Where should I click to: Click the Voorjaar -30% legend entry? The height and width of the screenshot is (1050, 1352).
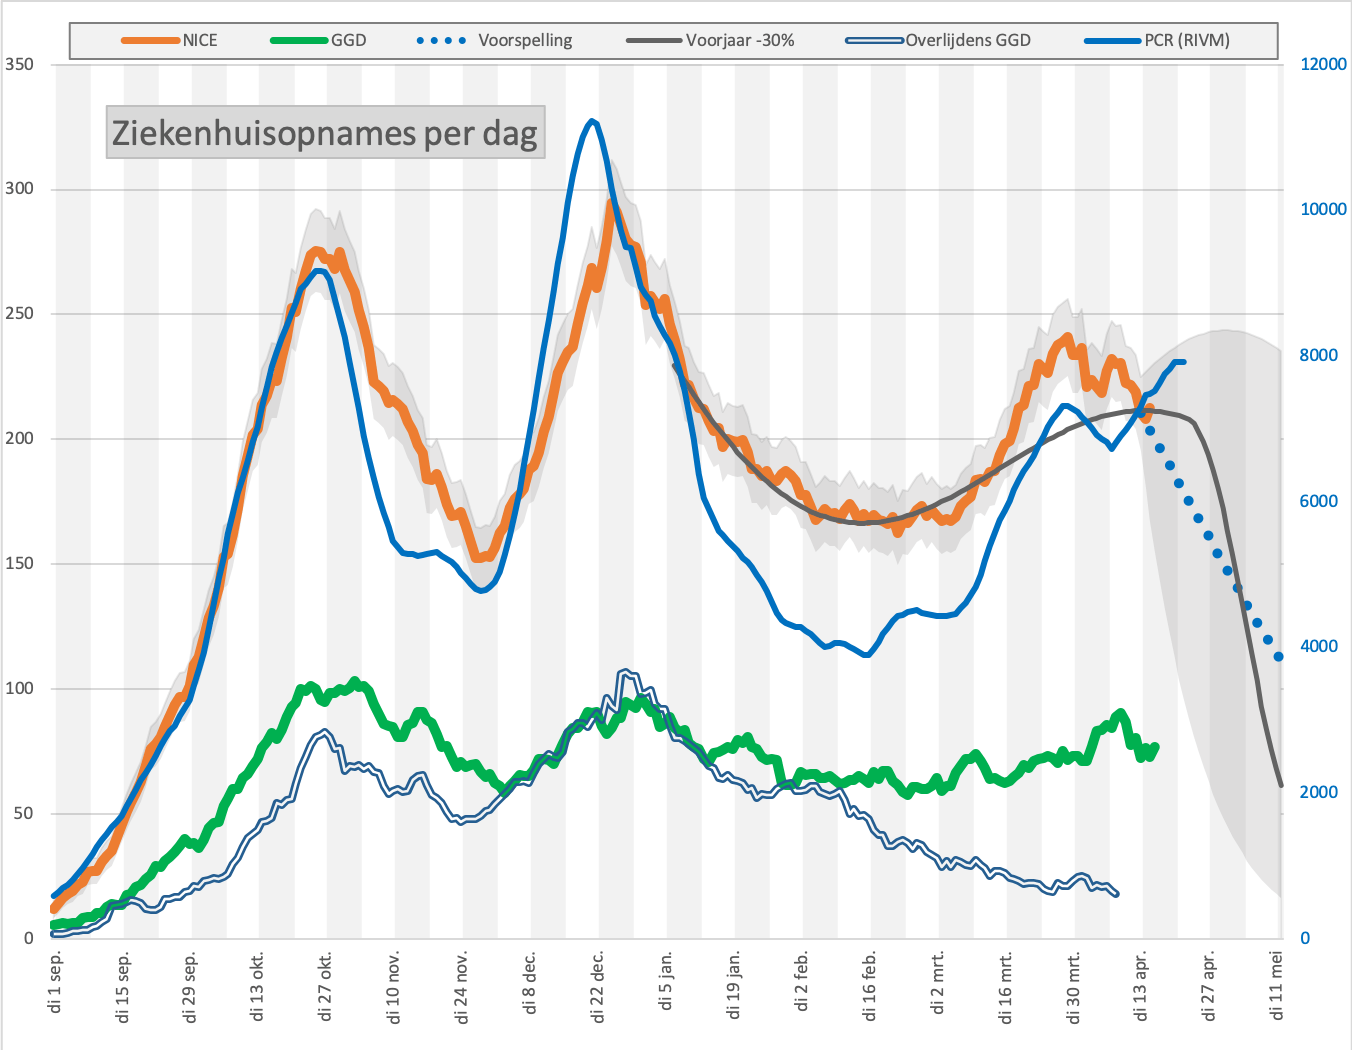point(710,41)
